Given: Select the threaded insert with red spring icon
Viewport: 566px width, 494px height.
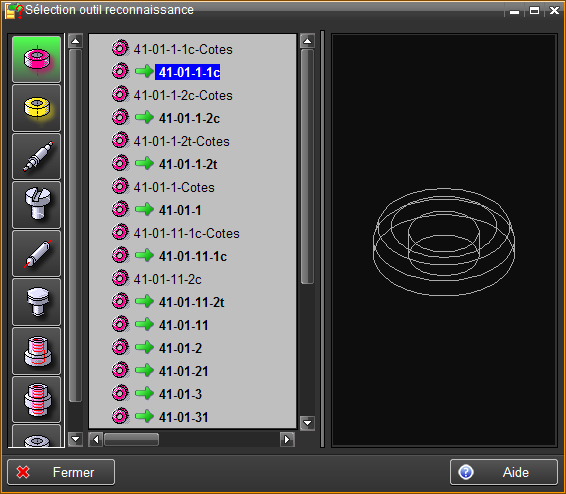Looking at the screenshot, I should click(36, 351).
